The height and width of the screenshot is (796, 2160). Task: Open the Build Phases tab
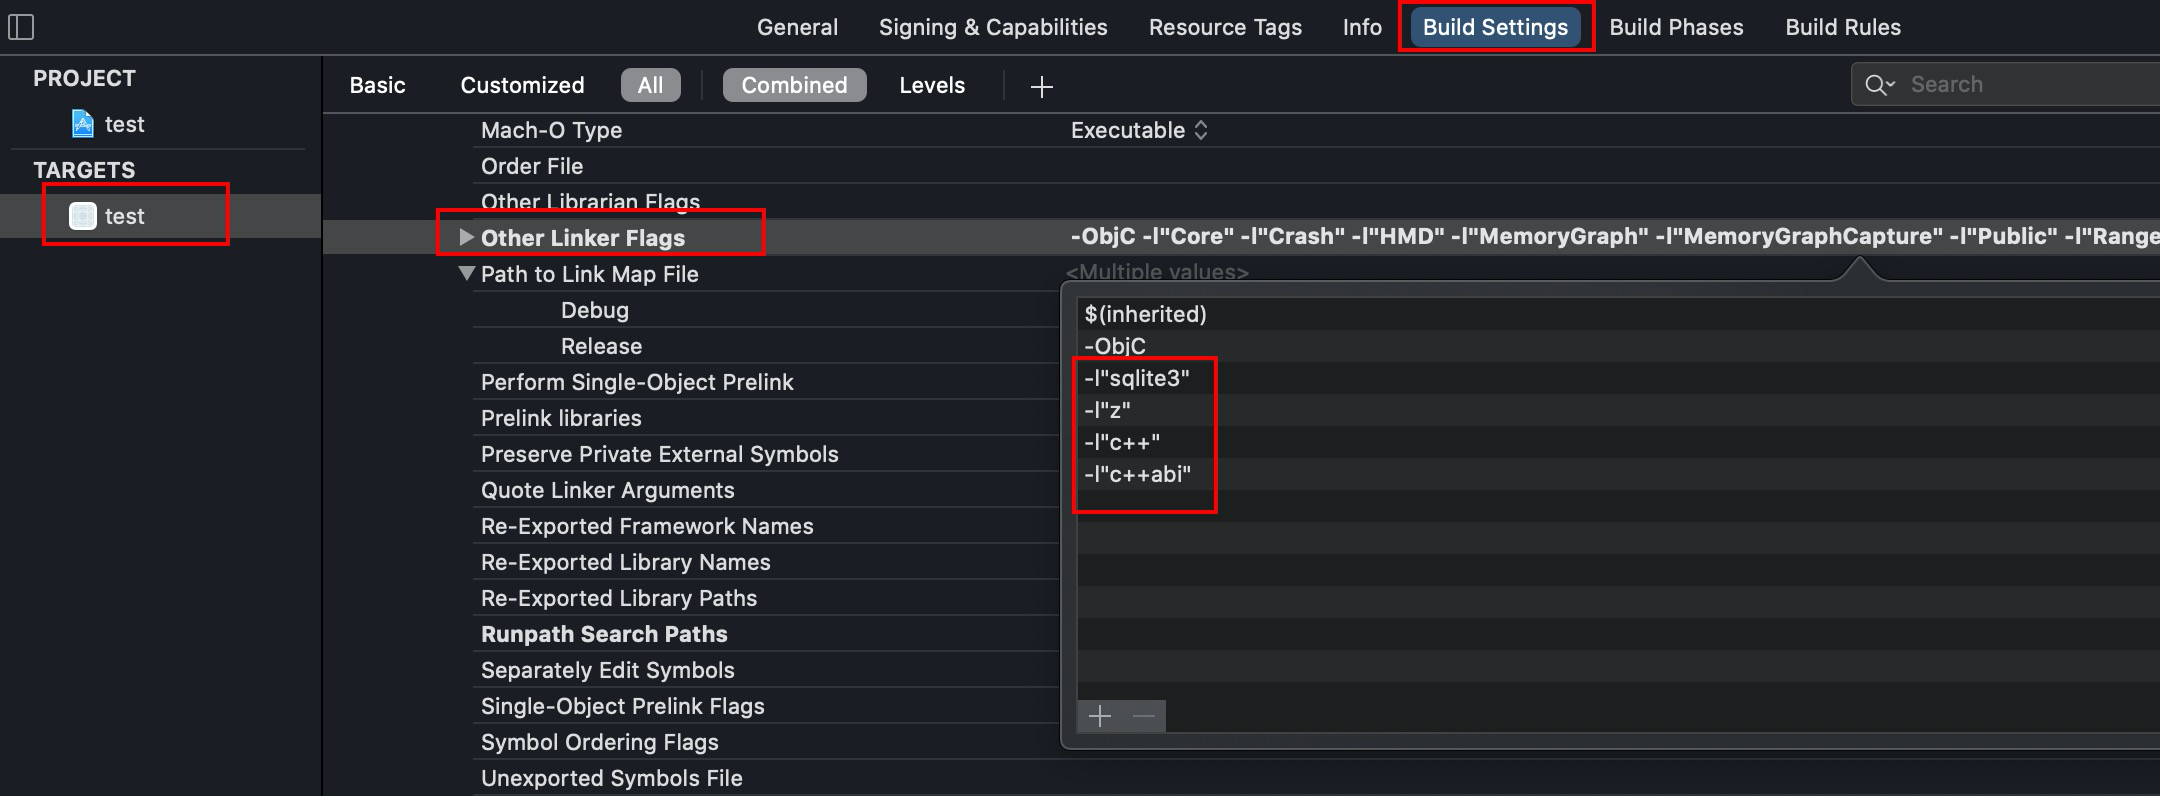(1676, 27)
